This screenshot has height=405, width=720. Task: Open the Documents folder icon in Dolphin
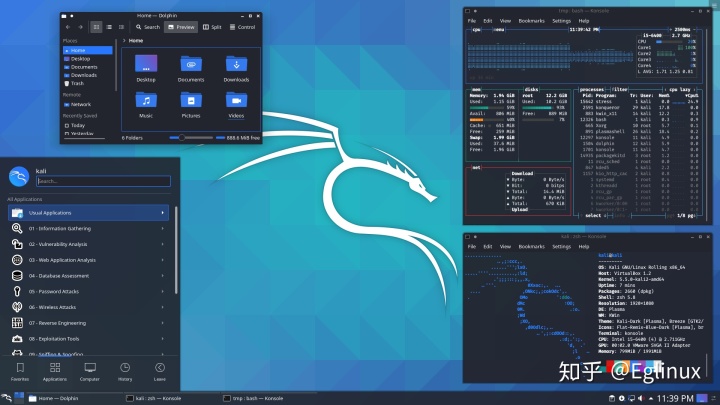(x=191, y=68)
